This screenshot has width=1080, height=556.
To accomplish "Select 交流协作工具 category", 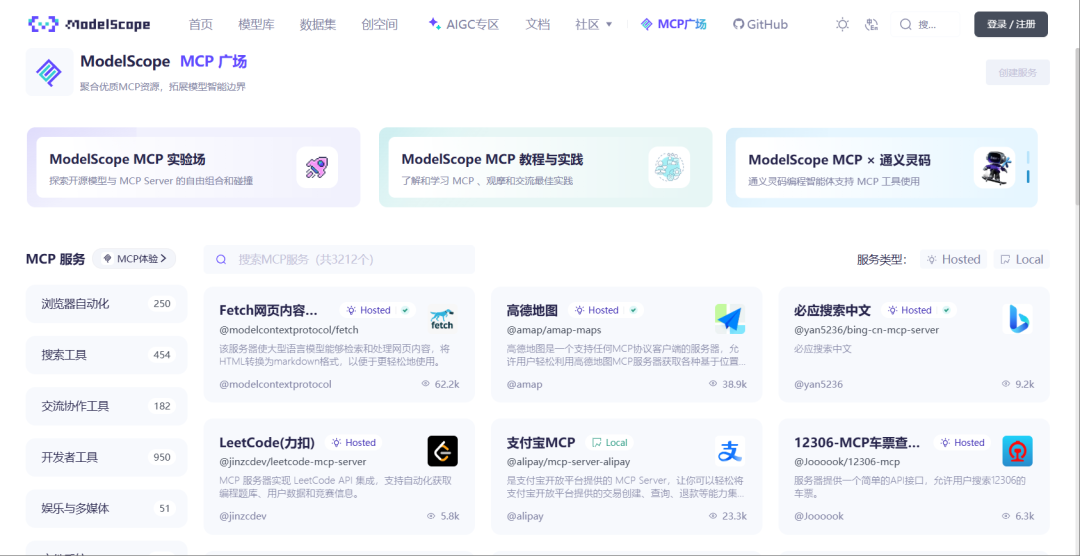I will pos(107,406).
